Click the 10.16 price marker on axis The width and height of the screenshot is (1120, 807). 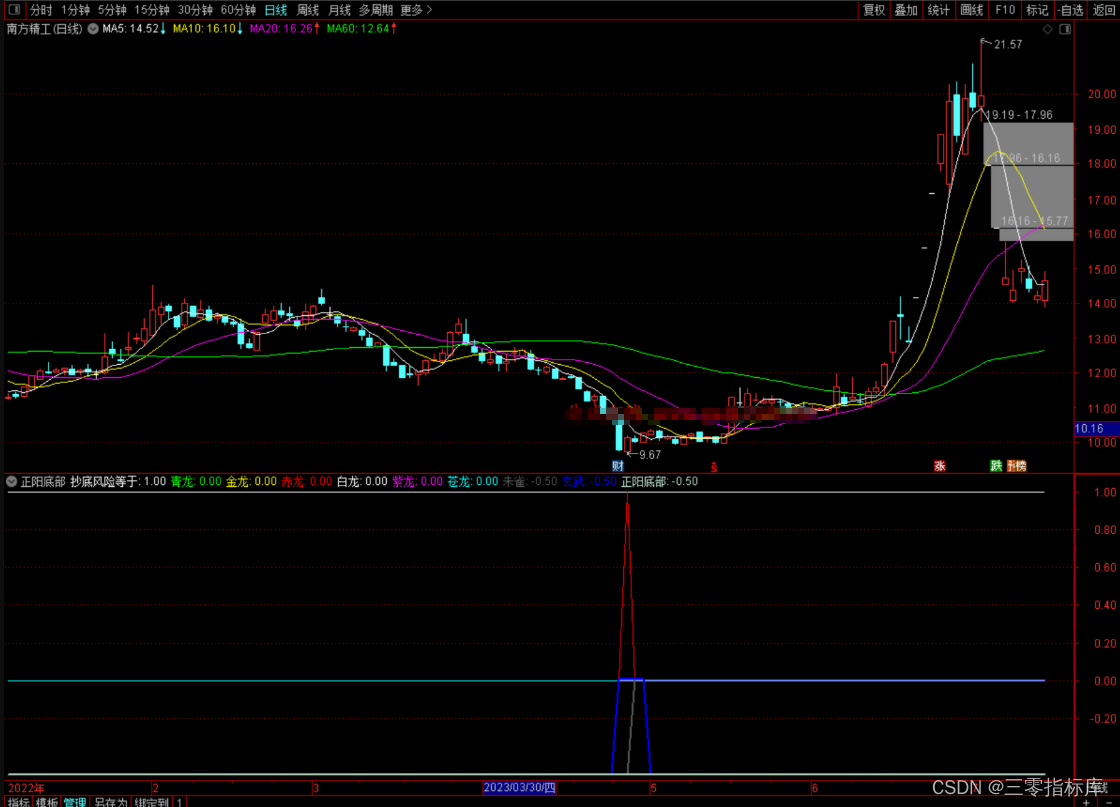[x=1096, y=428]
